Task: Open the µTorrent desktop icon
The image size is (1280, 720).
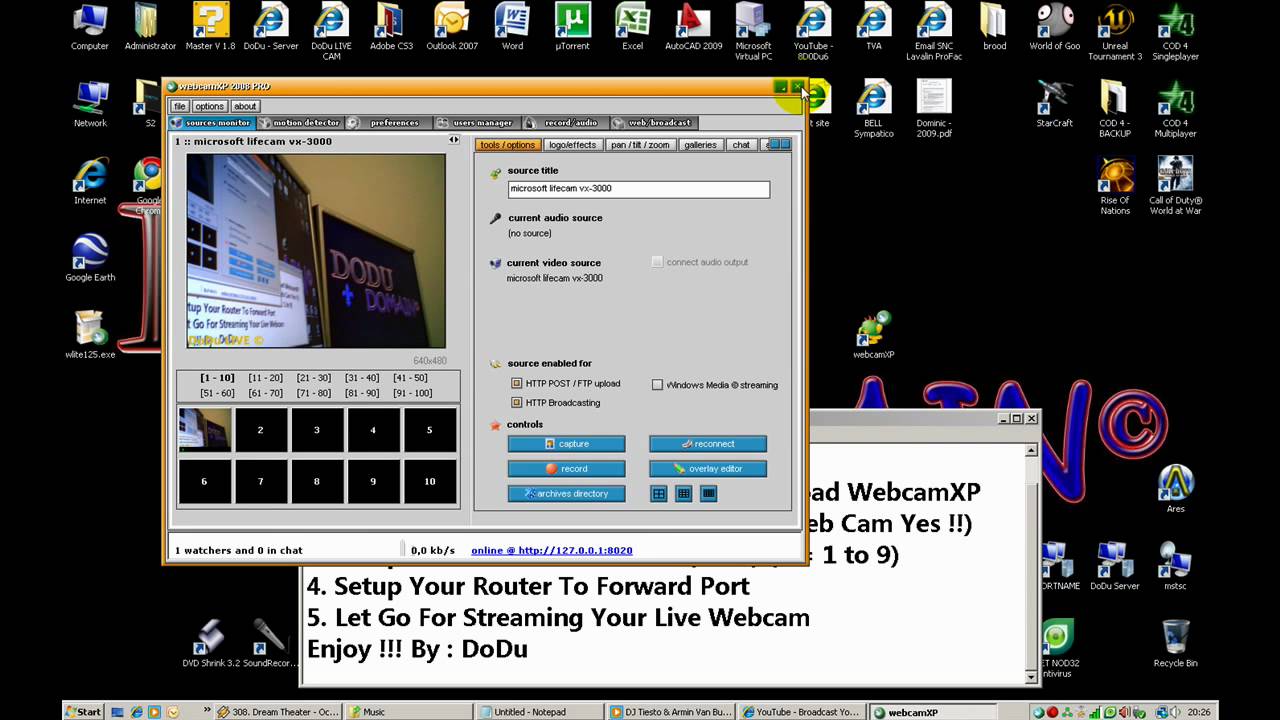Action: (x=572, y=27)
